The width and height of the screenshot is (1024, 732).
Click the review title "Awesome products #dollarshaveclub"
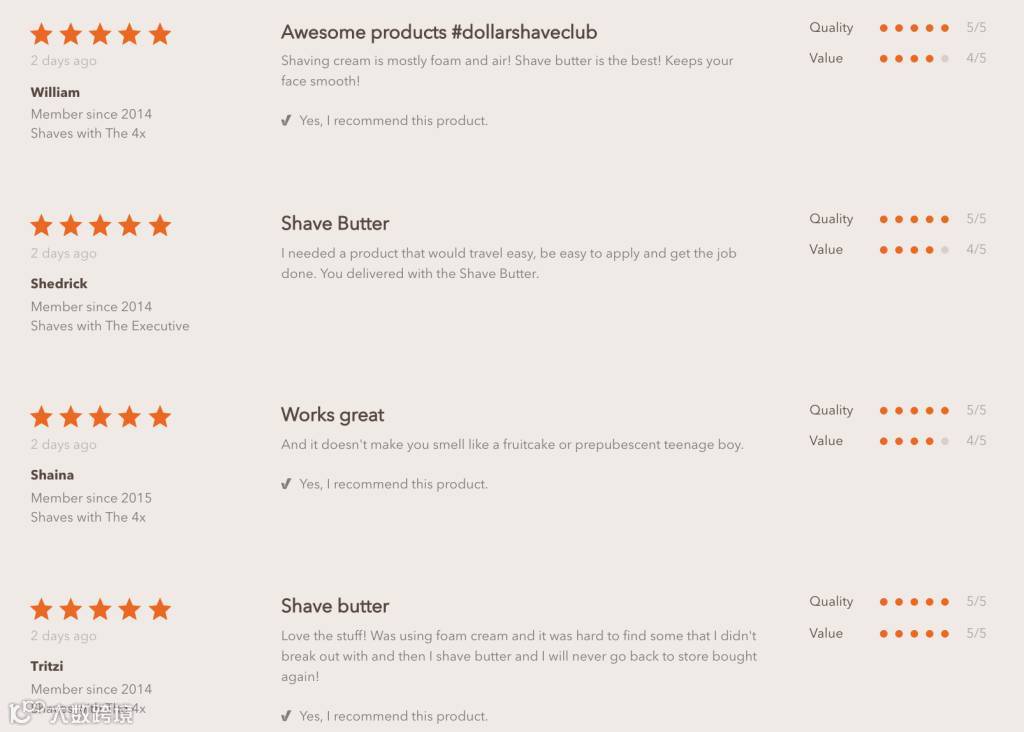tap(439, 32)
